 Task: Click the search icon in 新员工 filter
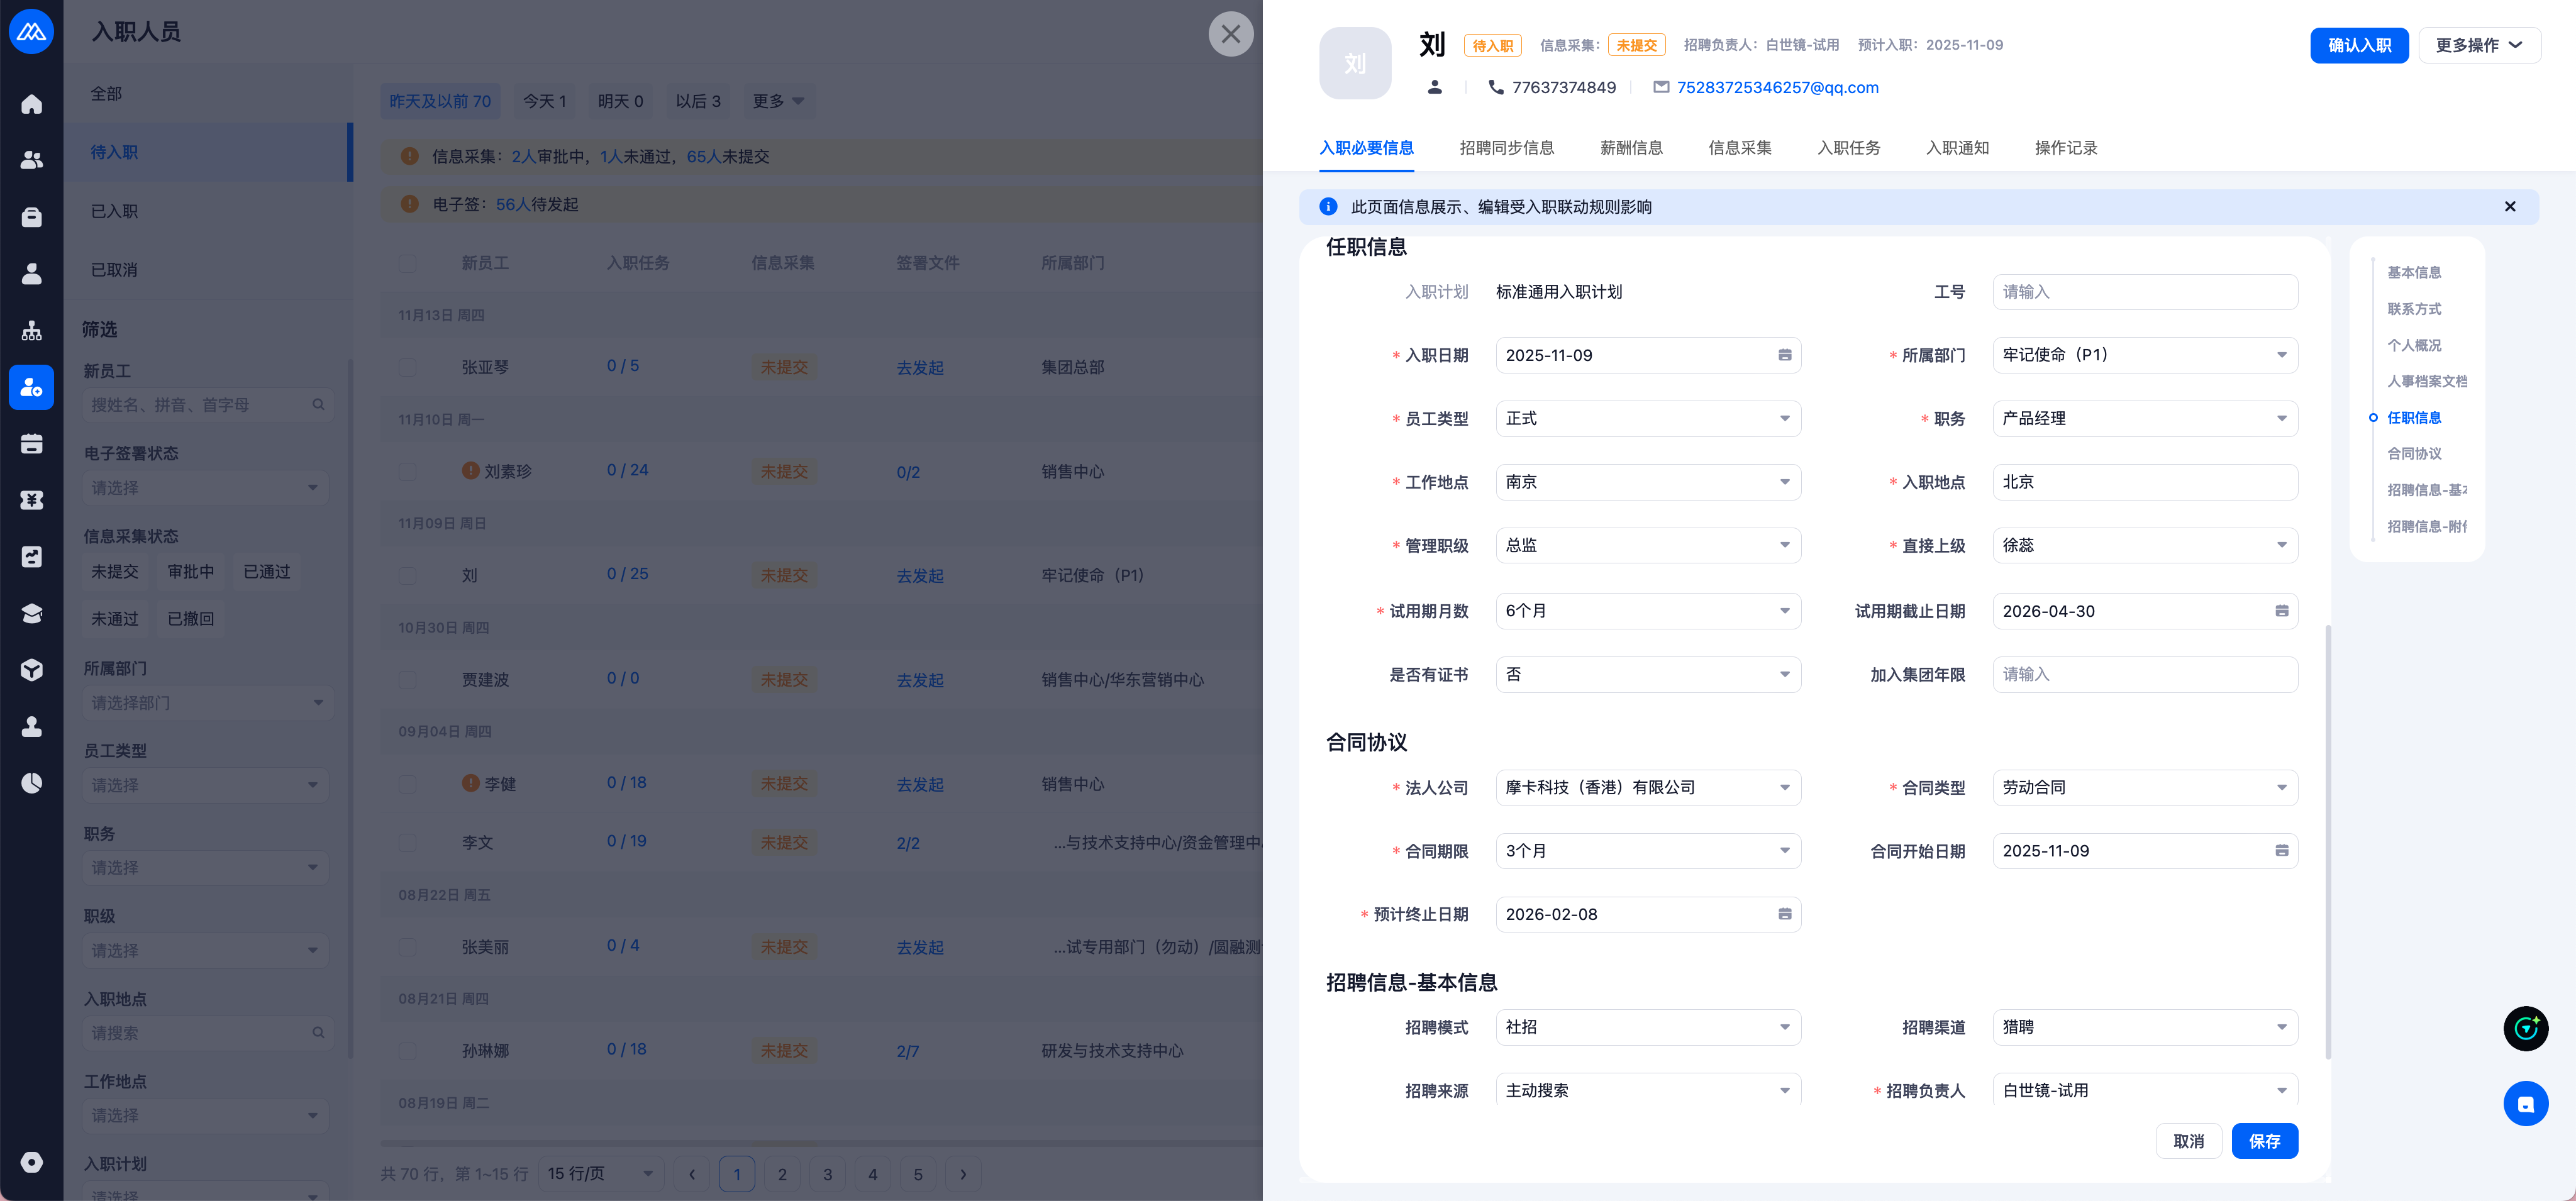(318, 405)
